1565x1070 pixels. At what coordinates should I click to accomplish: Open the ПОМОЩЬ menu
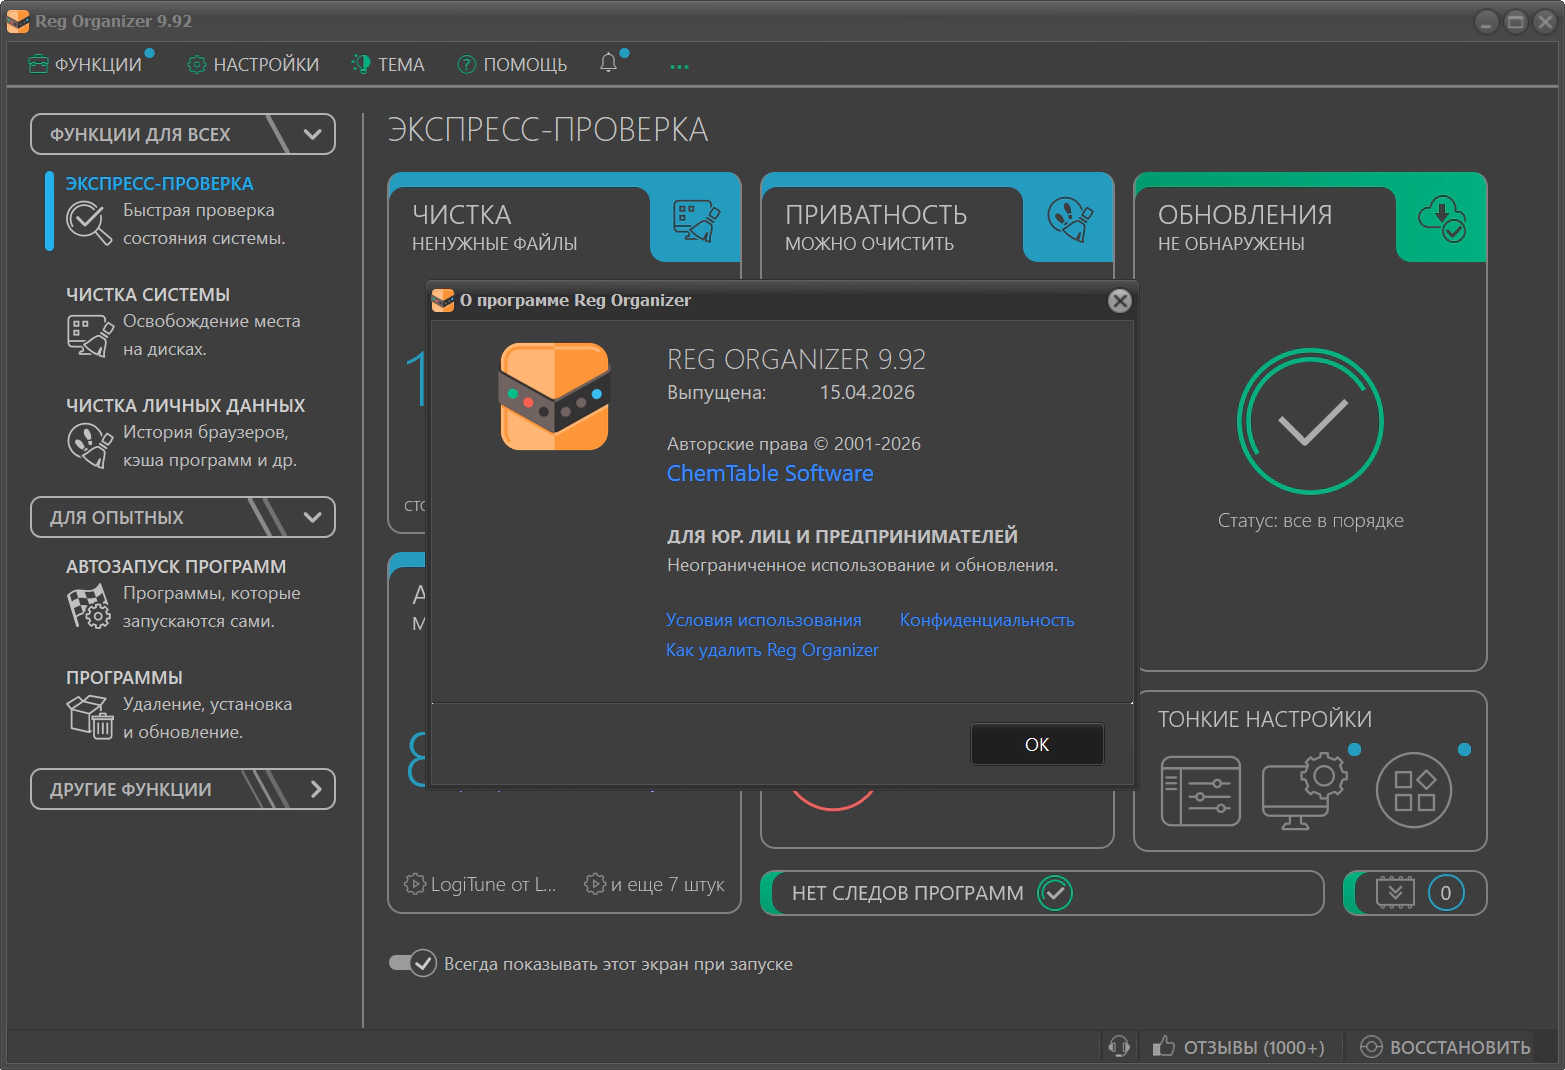(512, 64)
